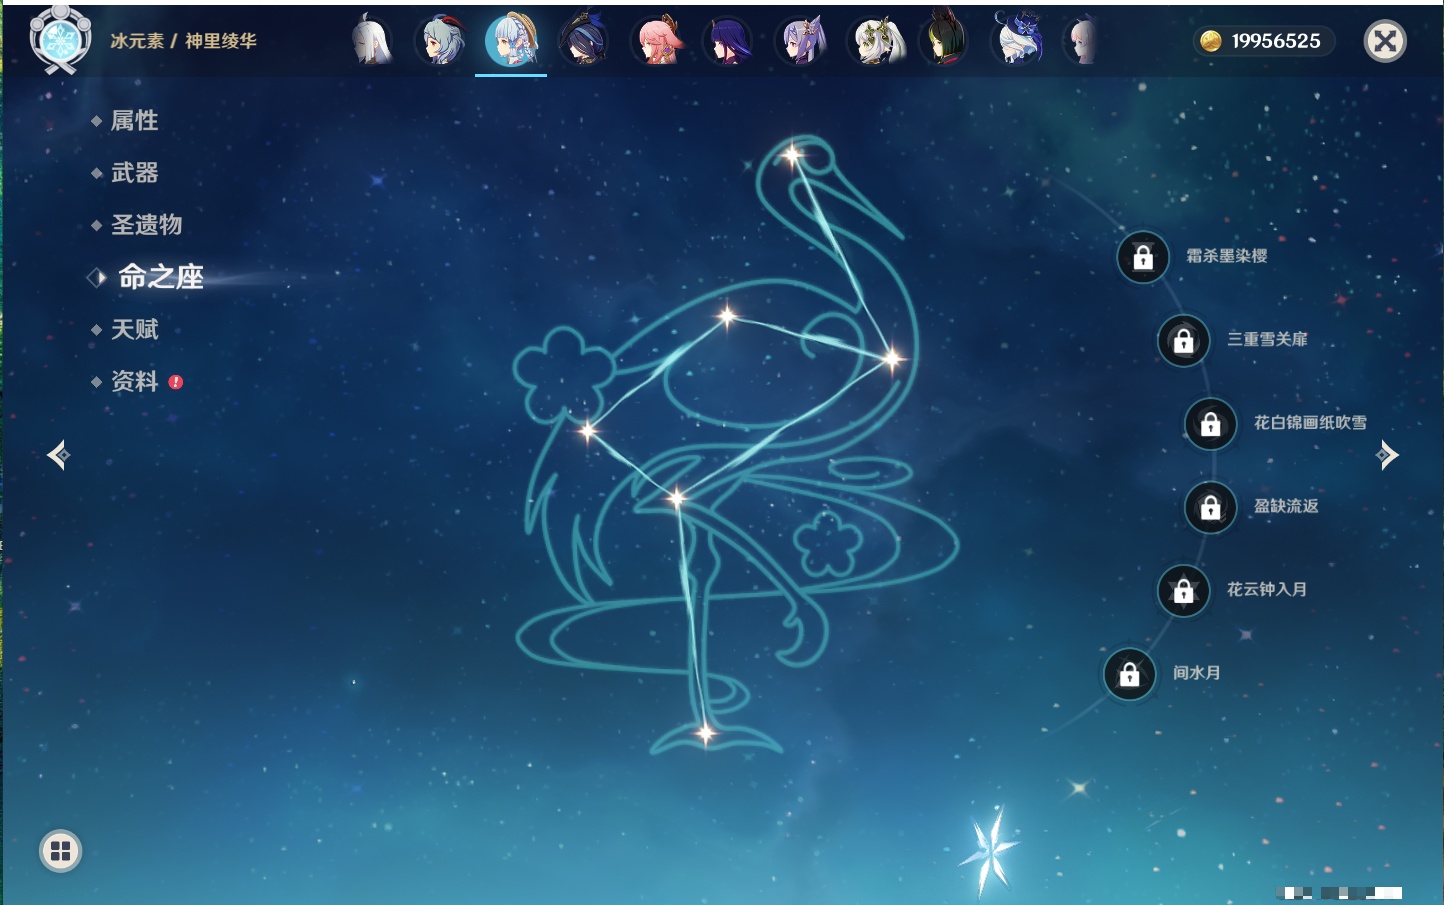Select the long white-haired character portrait
The image size is (1444, 905).
tap(371, 41)
